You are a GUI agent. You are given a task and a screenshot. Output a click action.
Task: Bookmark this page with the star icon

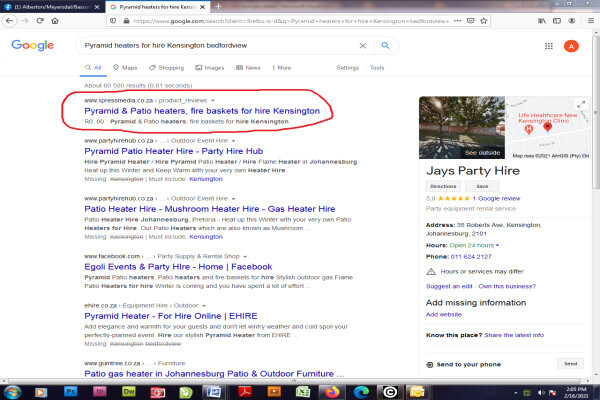pyautogui.click(x=484, y=21)
